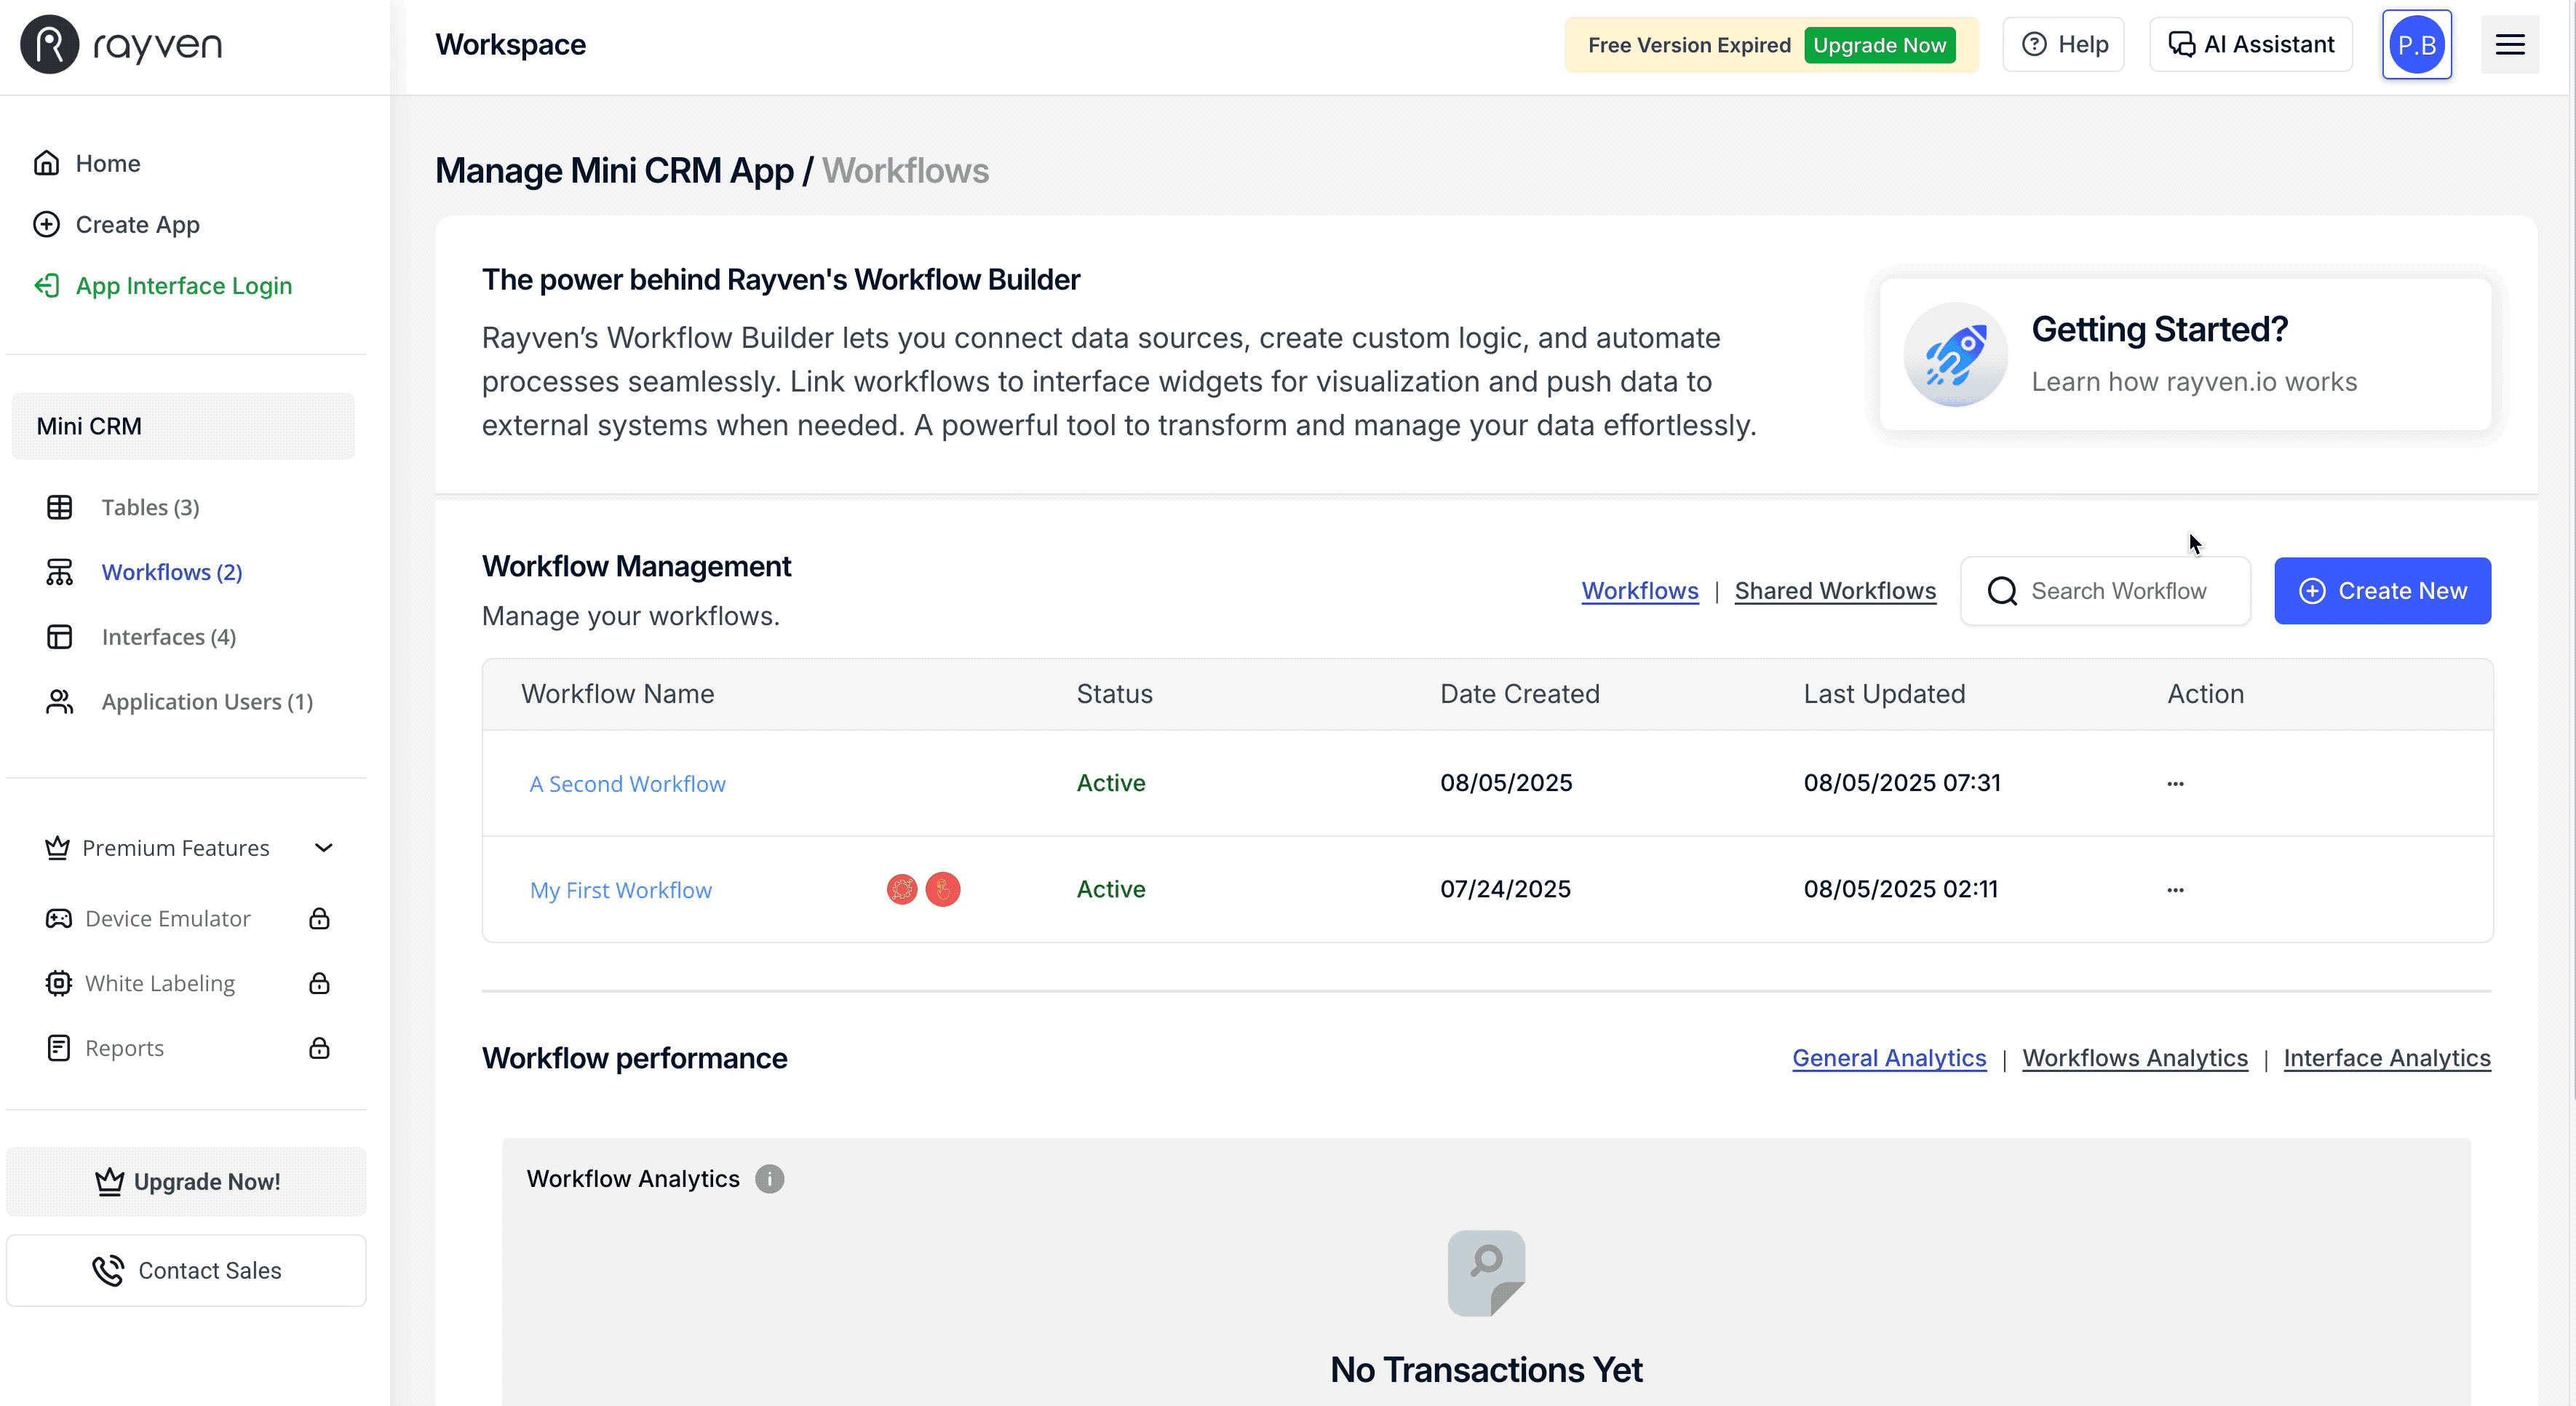
Task: Select the Home icon in the sidebar
Action: (x=48, y=163)
